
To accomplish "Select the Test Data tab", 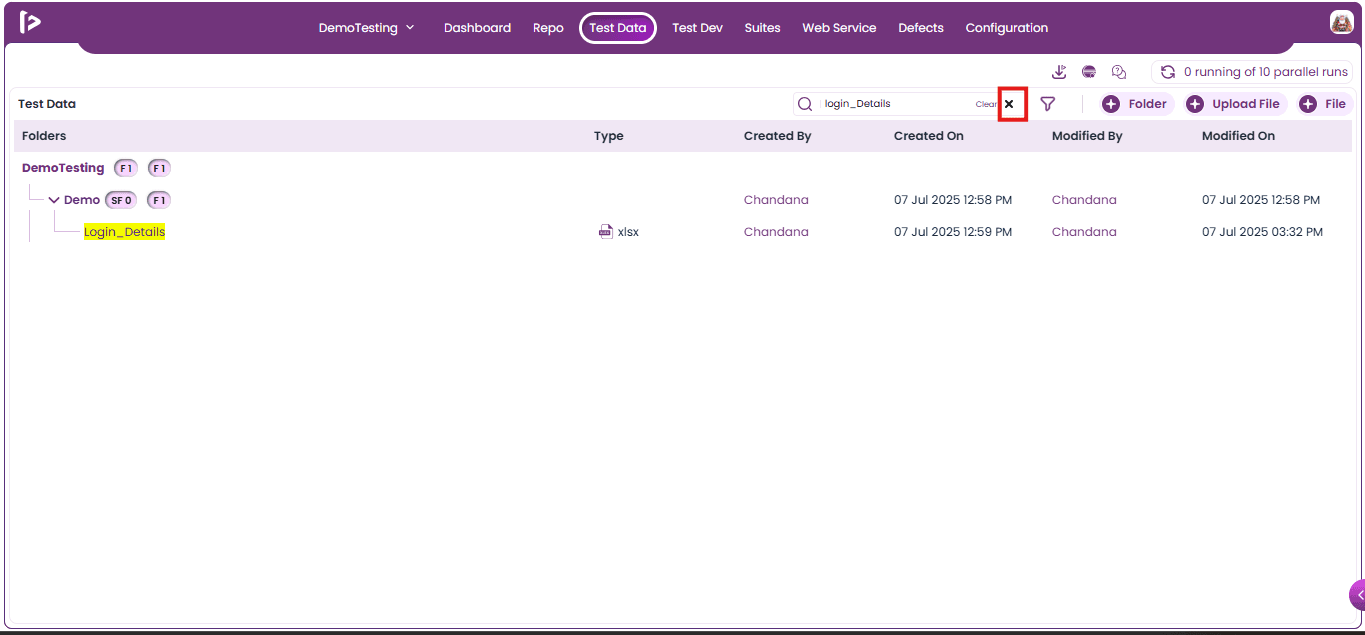I will [x=618, y=28].
